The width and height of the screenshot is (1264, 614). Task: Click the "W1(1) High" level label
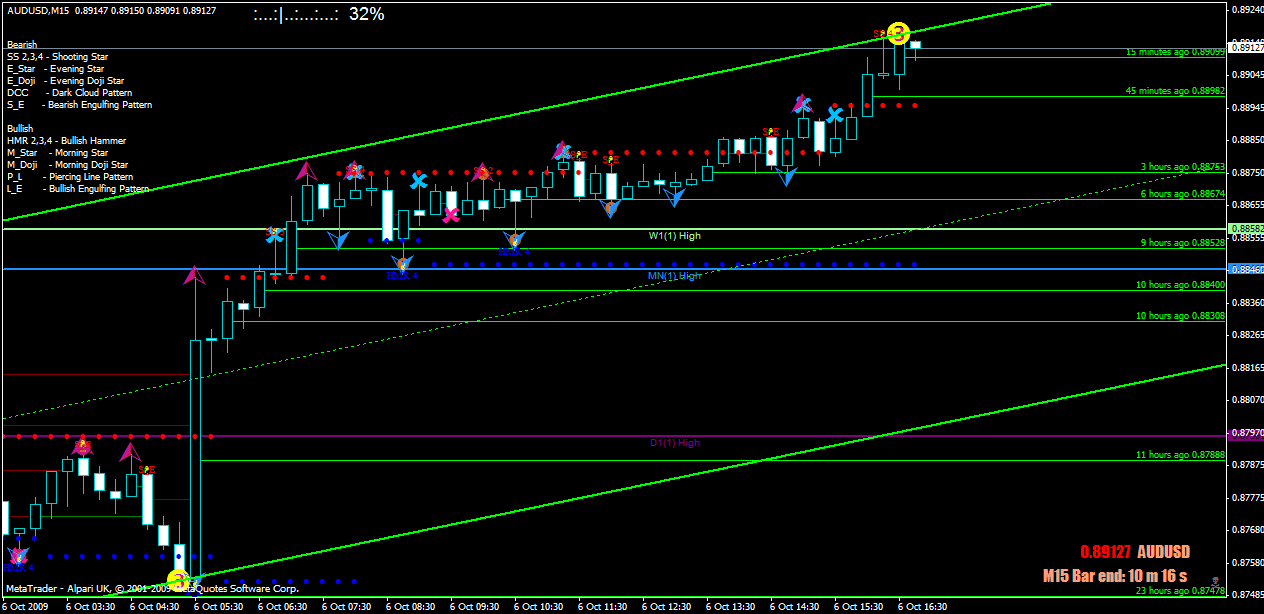click(674, 236)
